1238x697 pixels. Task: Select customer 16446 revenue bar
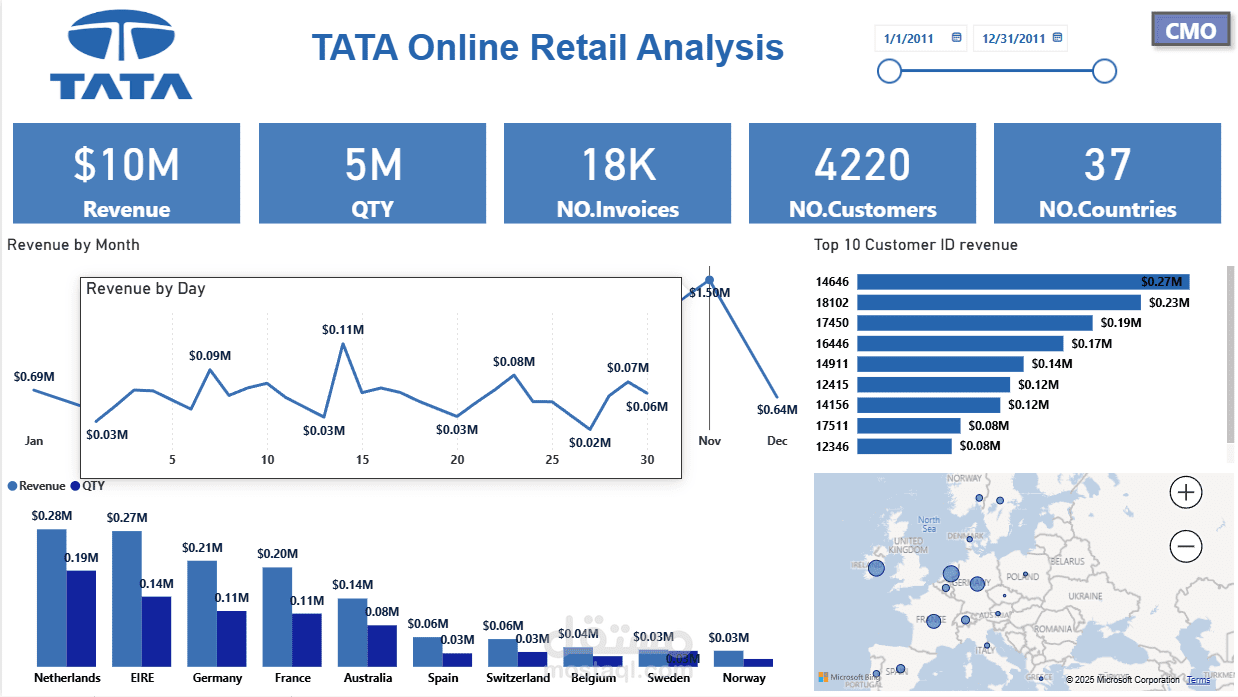point(960,343)
